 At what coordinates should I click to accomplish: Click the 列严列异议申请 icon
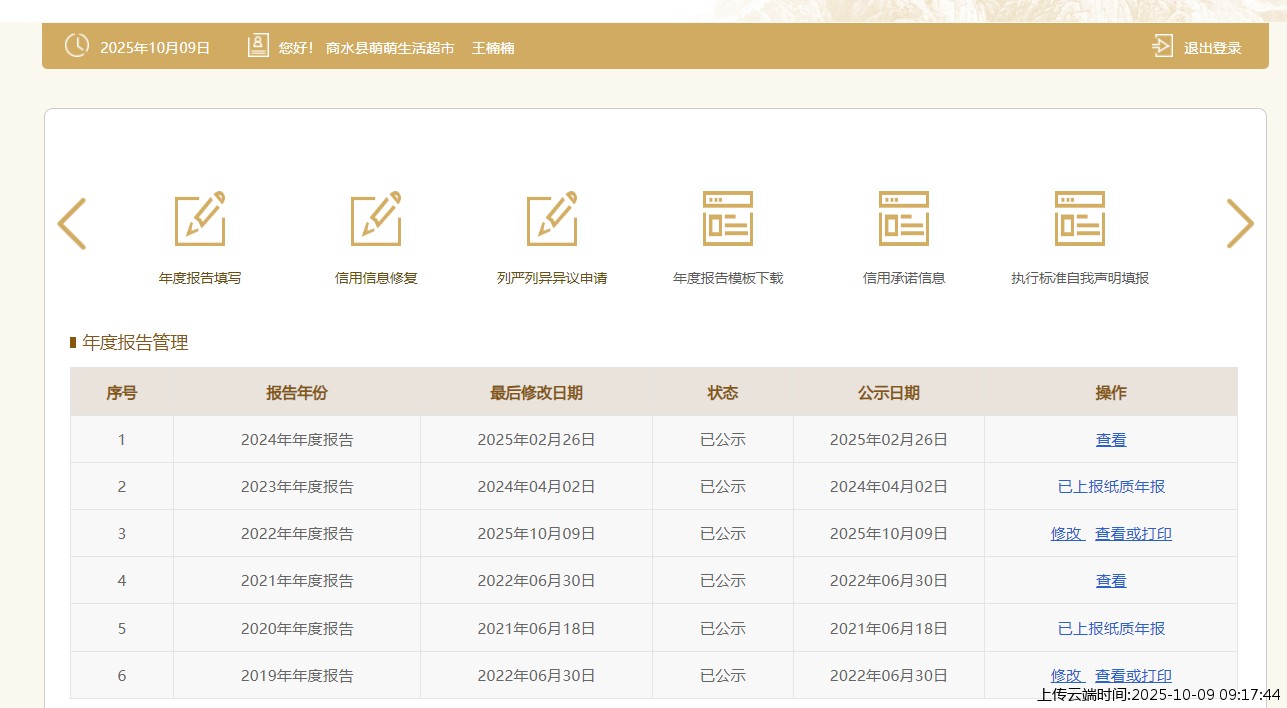[552, 219]
